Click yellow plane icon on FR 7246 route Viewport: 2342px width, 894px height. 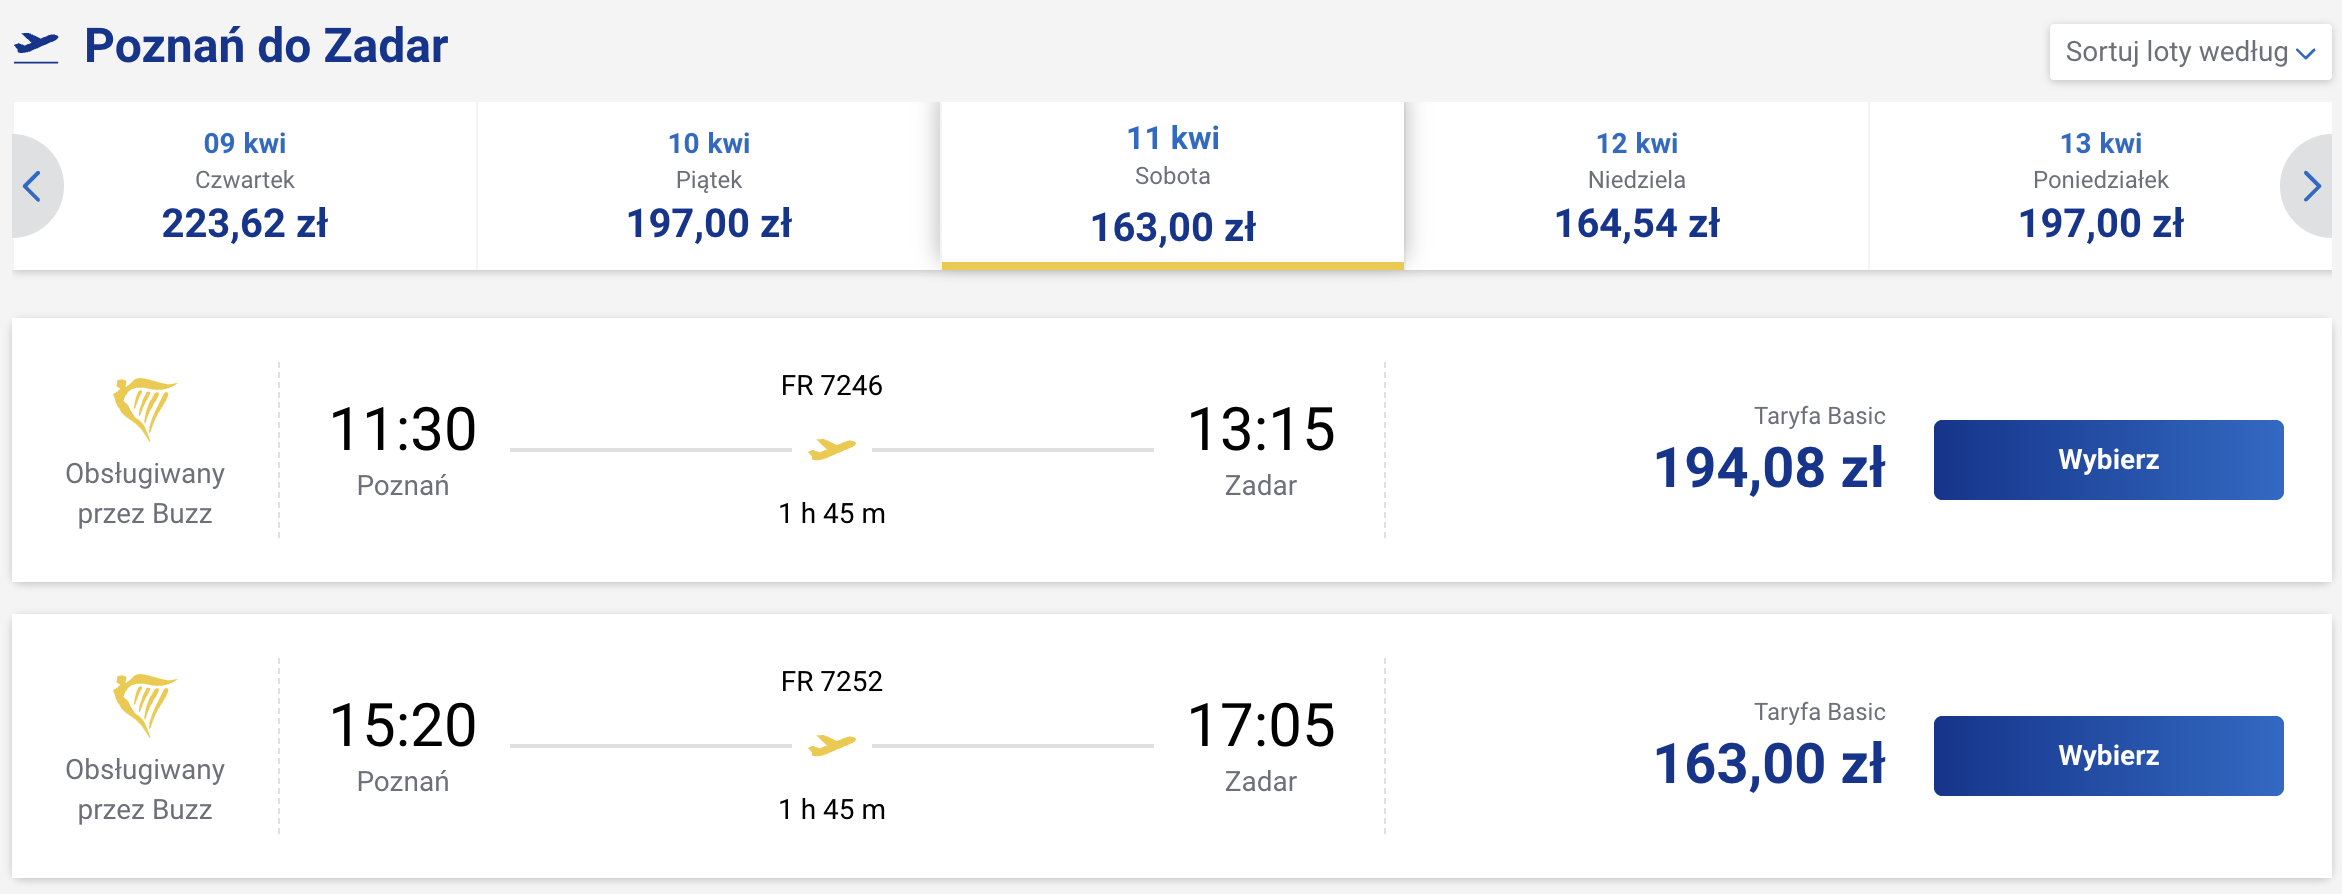click(x=832, y=449)
